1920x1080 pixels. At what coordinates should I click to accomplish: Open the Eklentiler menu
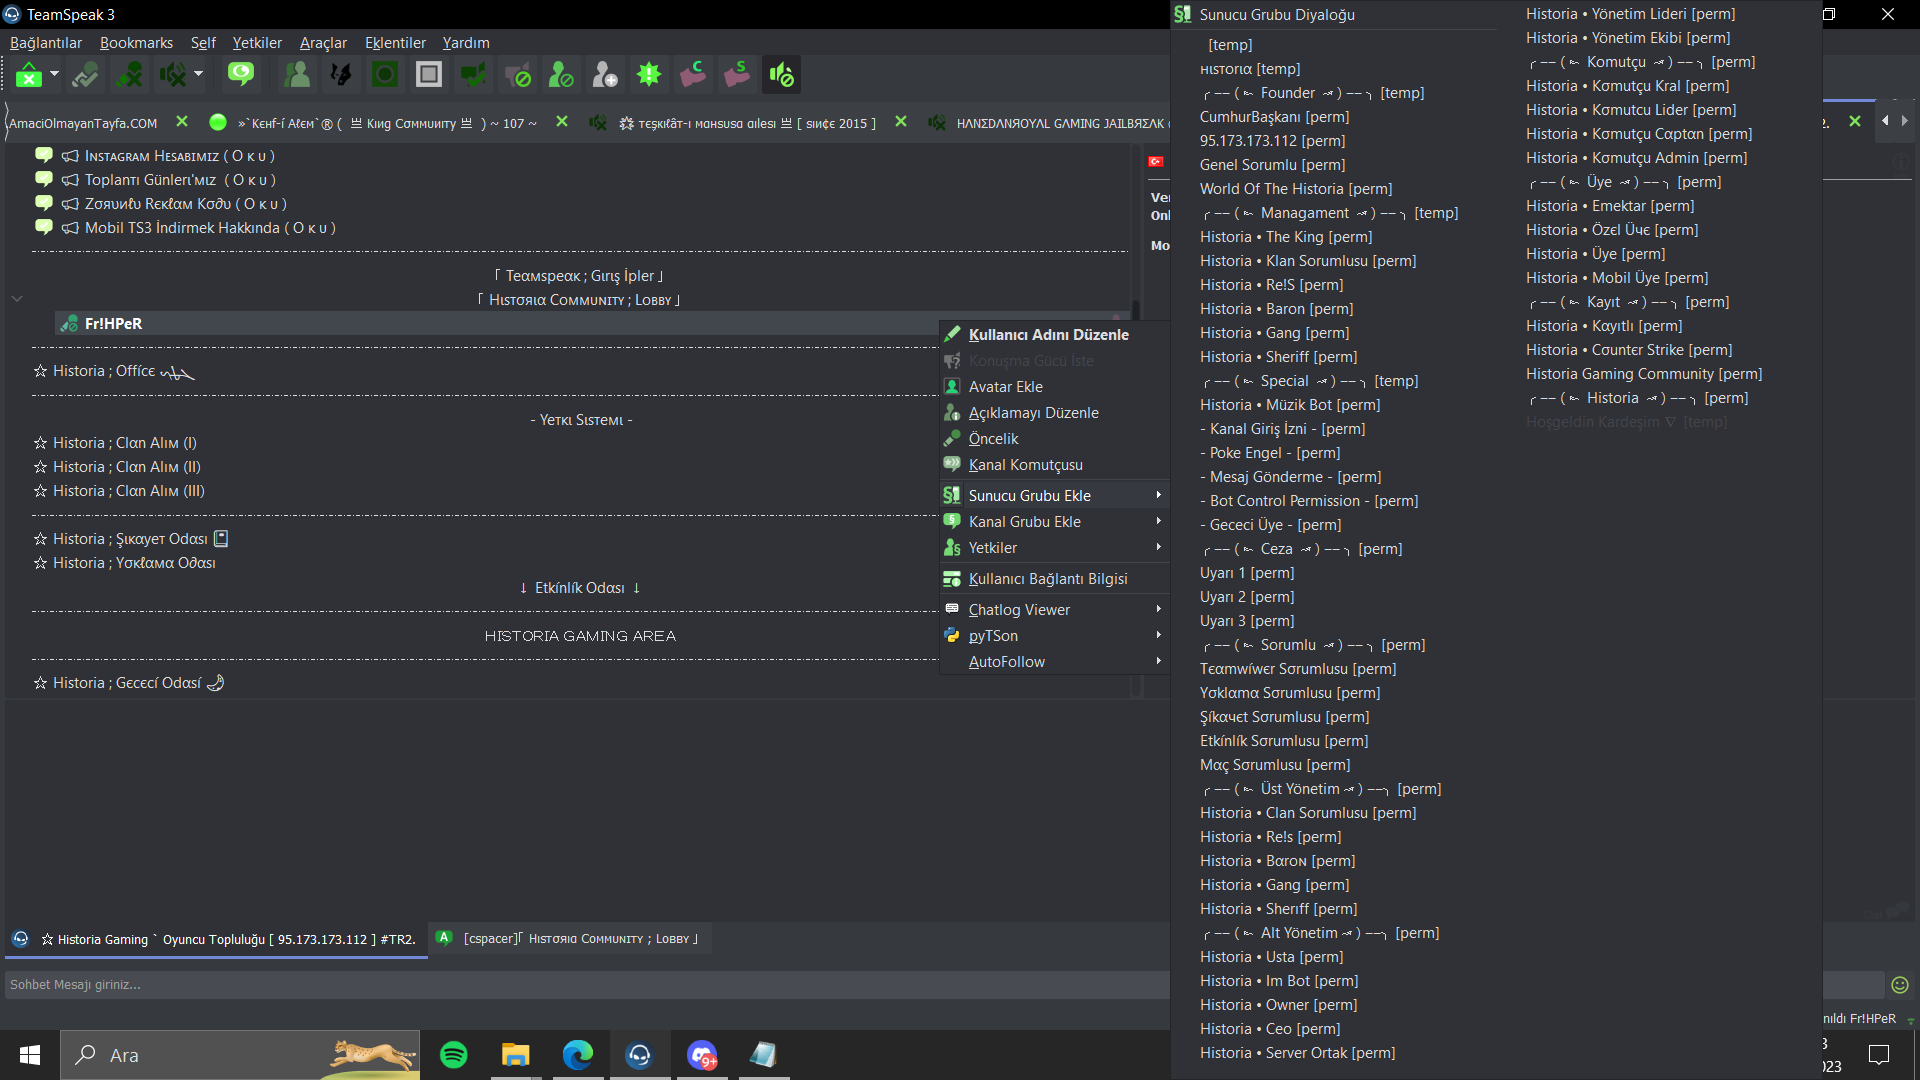395,43
